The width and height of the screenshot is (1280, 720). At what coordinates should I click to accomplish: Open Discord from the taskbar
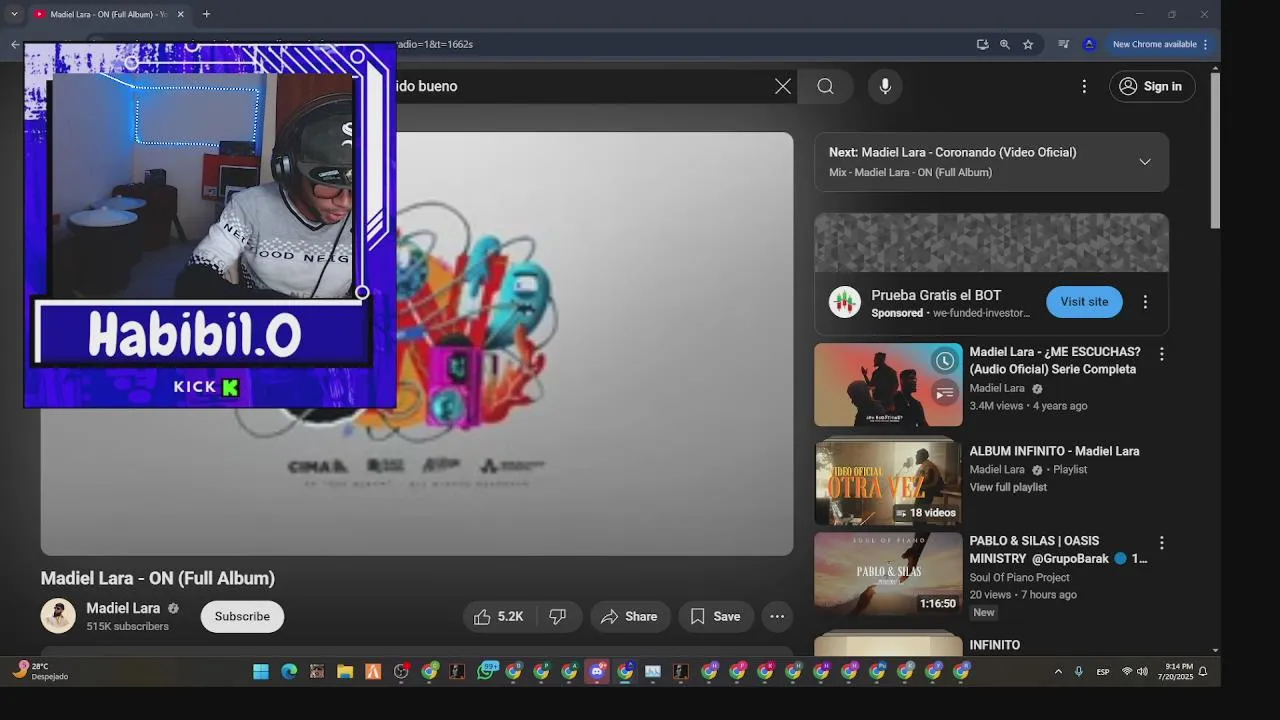coord(597,672)
